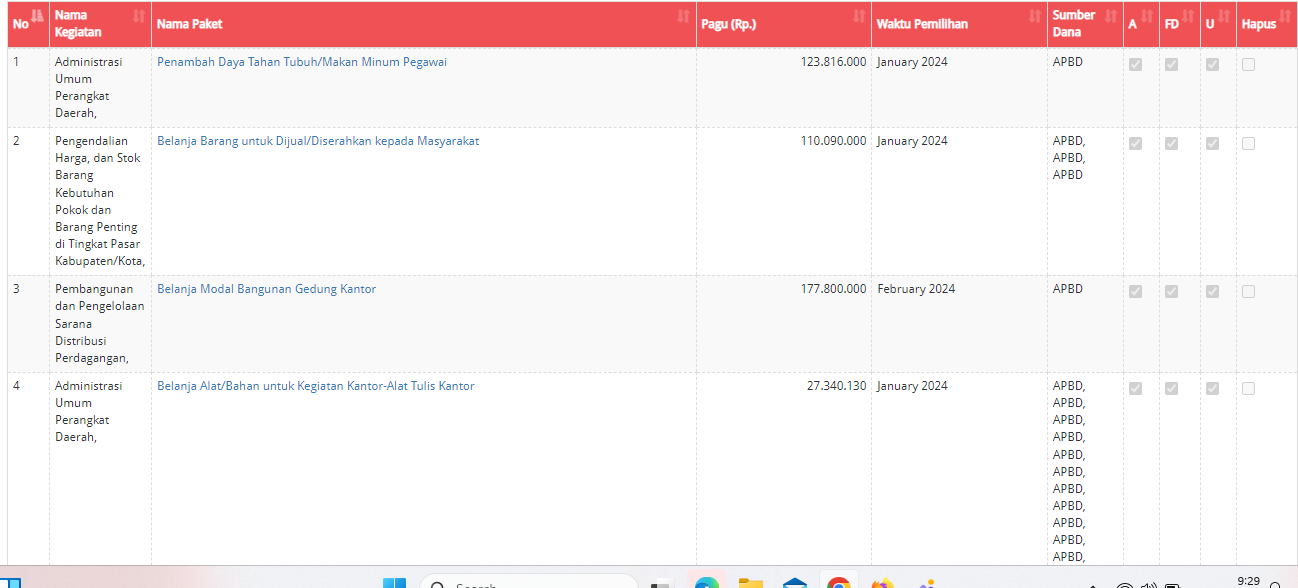
Task: Click sort icon in Hapus header
Action: [x=1286, y=16]
